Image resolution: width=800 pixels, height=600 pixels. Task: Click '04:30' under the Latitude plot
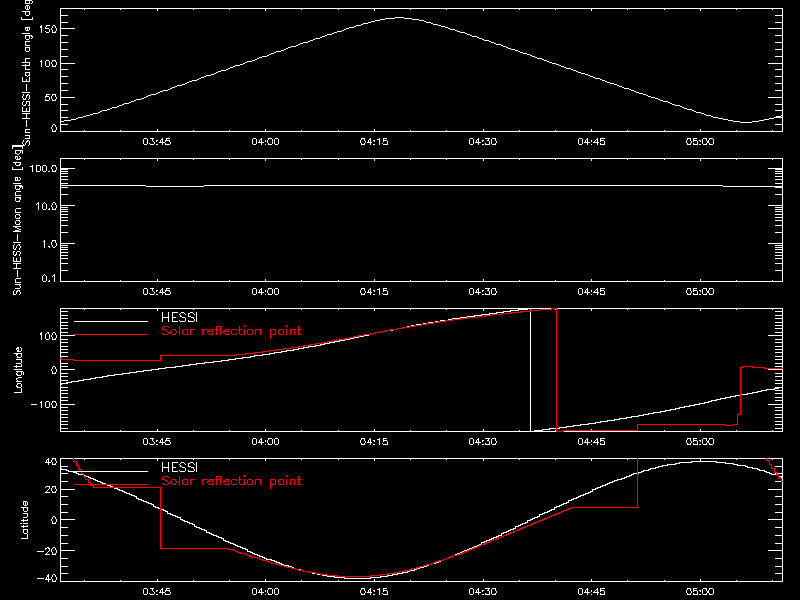point(483,591)
